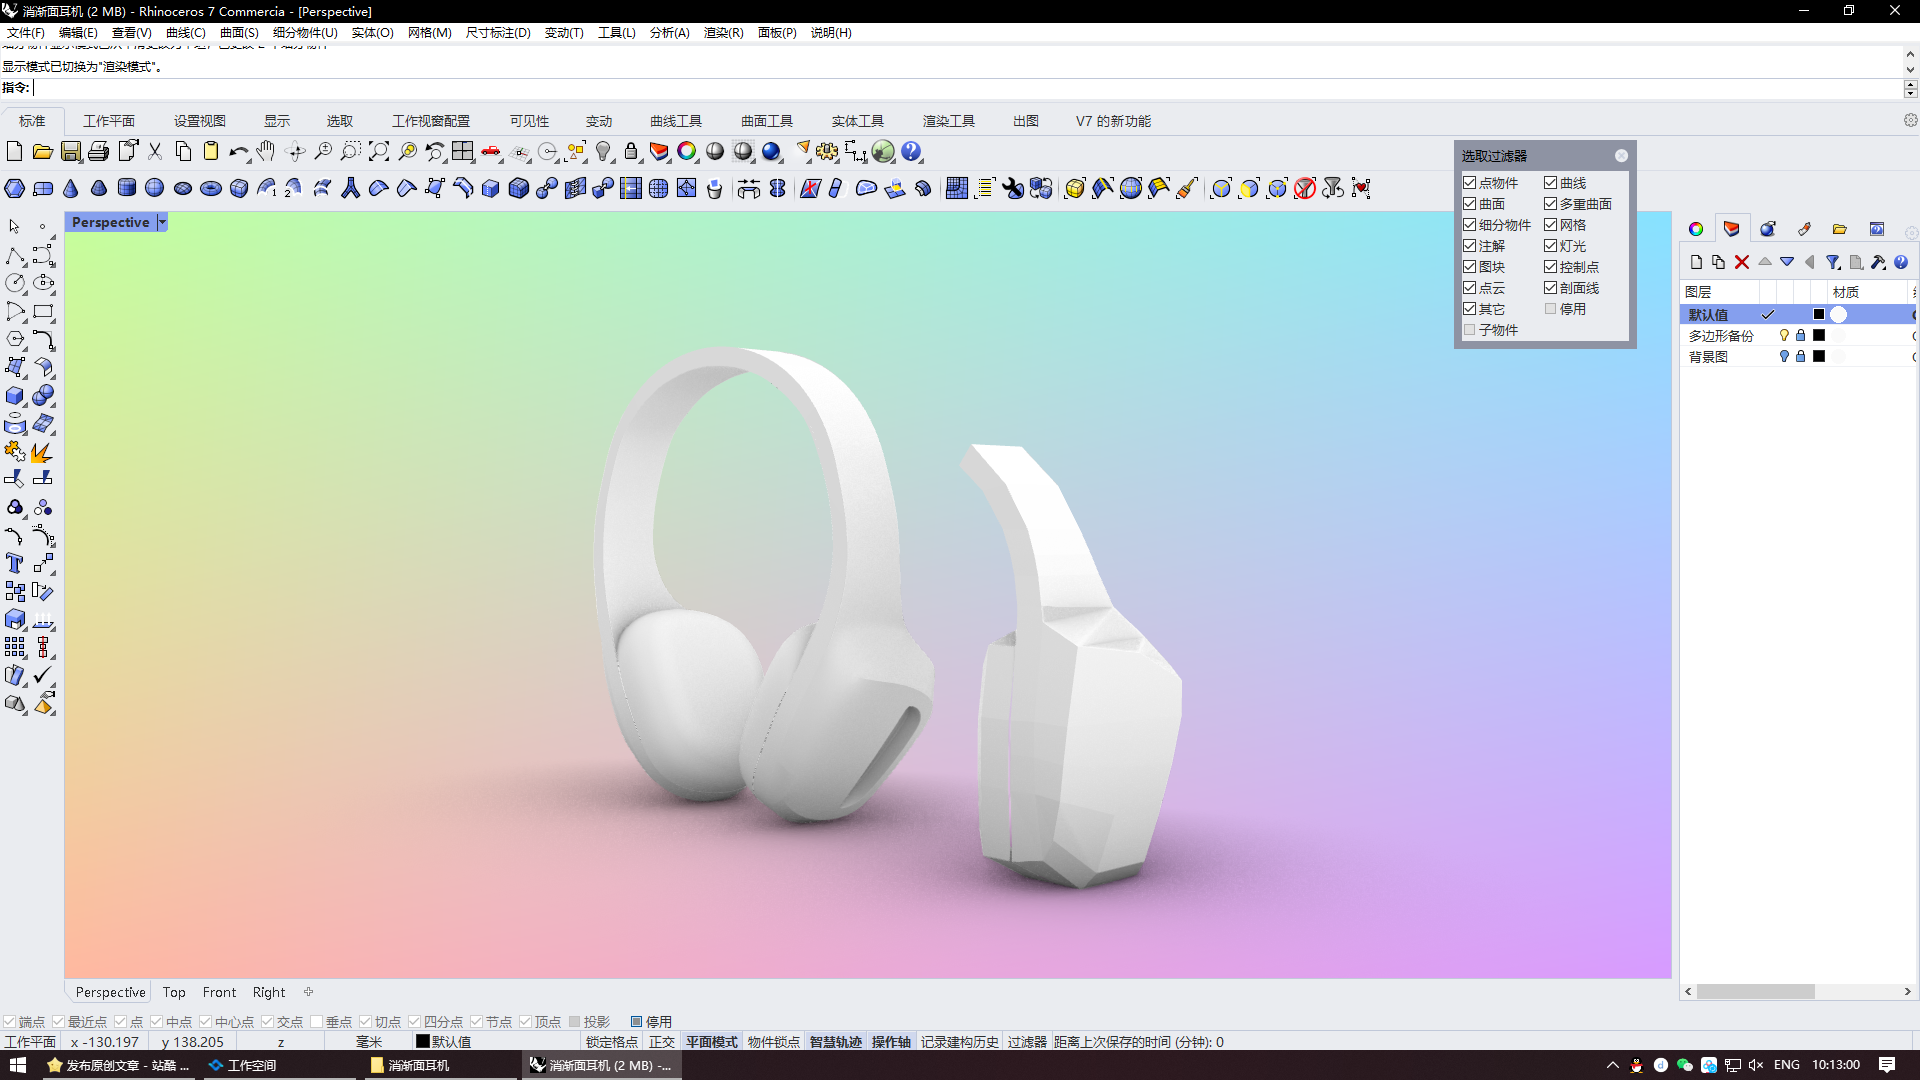This screenshot has height=1080, width=1920.
Task: Click the Undo arrow icon
Action: pos(237,152)
